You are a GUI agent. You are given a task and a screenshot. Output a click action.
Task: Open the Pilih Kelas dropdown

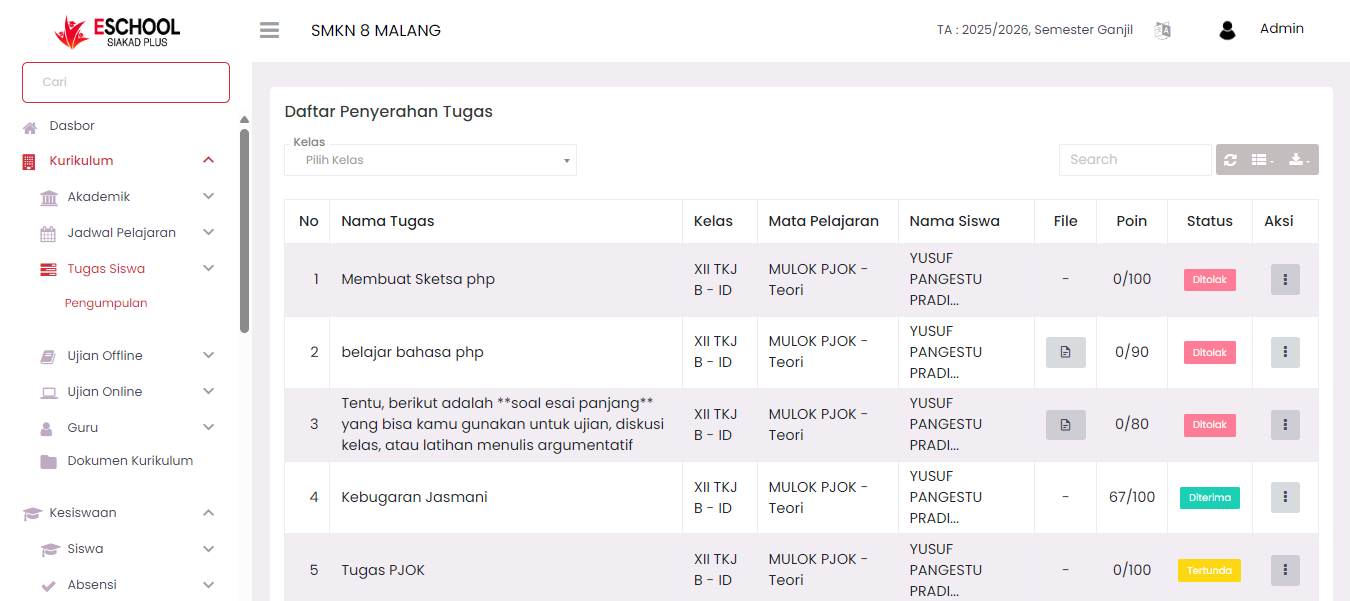pyautogui.click(x=430, y=160)
